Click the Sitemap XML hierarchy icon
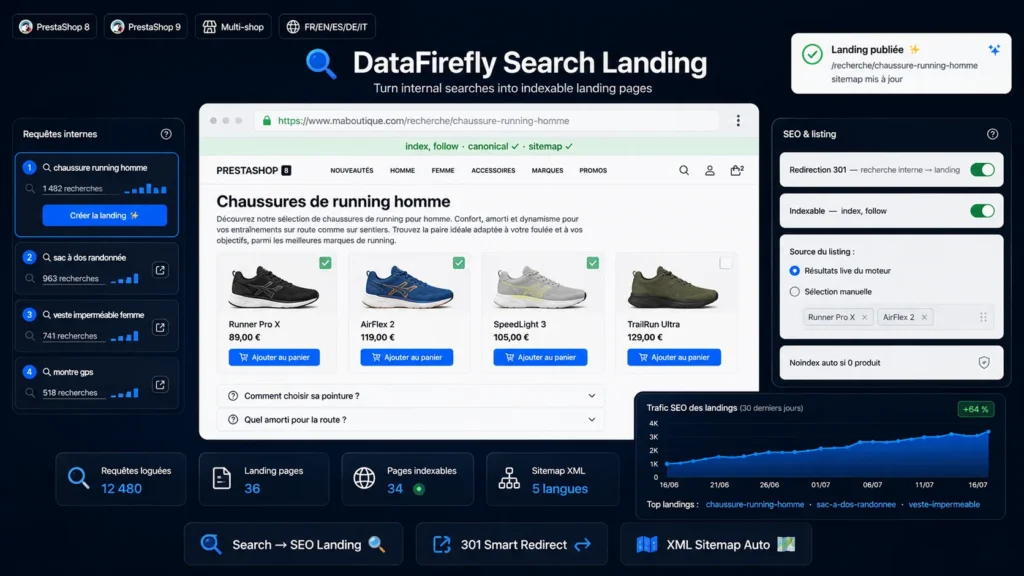 [x=509, y=478]
